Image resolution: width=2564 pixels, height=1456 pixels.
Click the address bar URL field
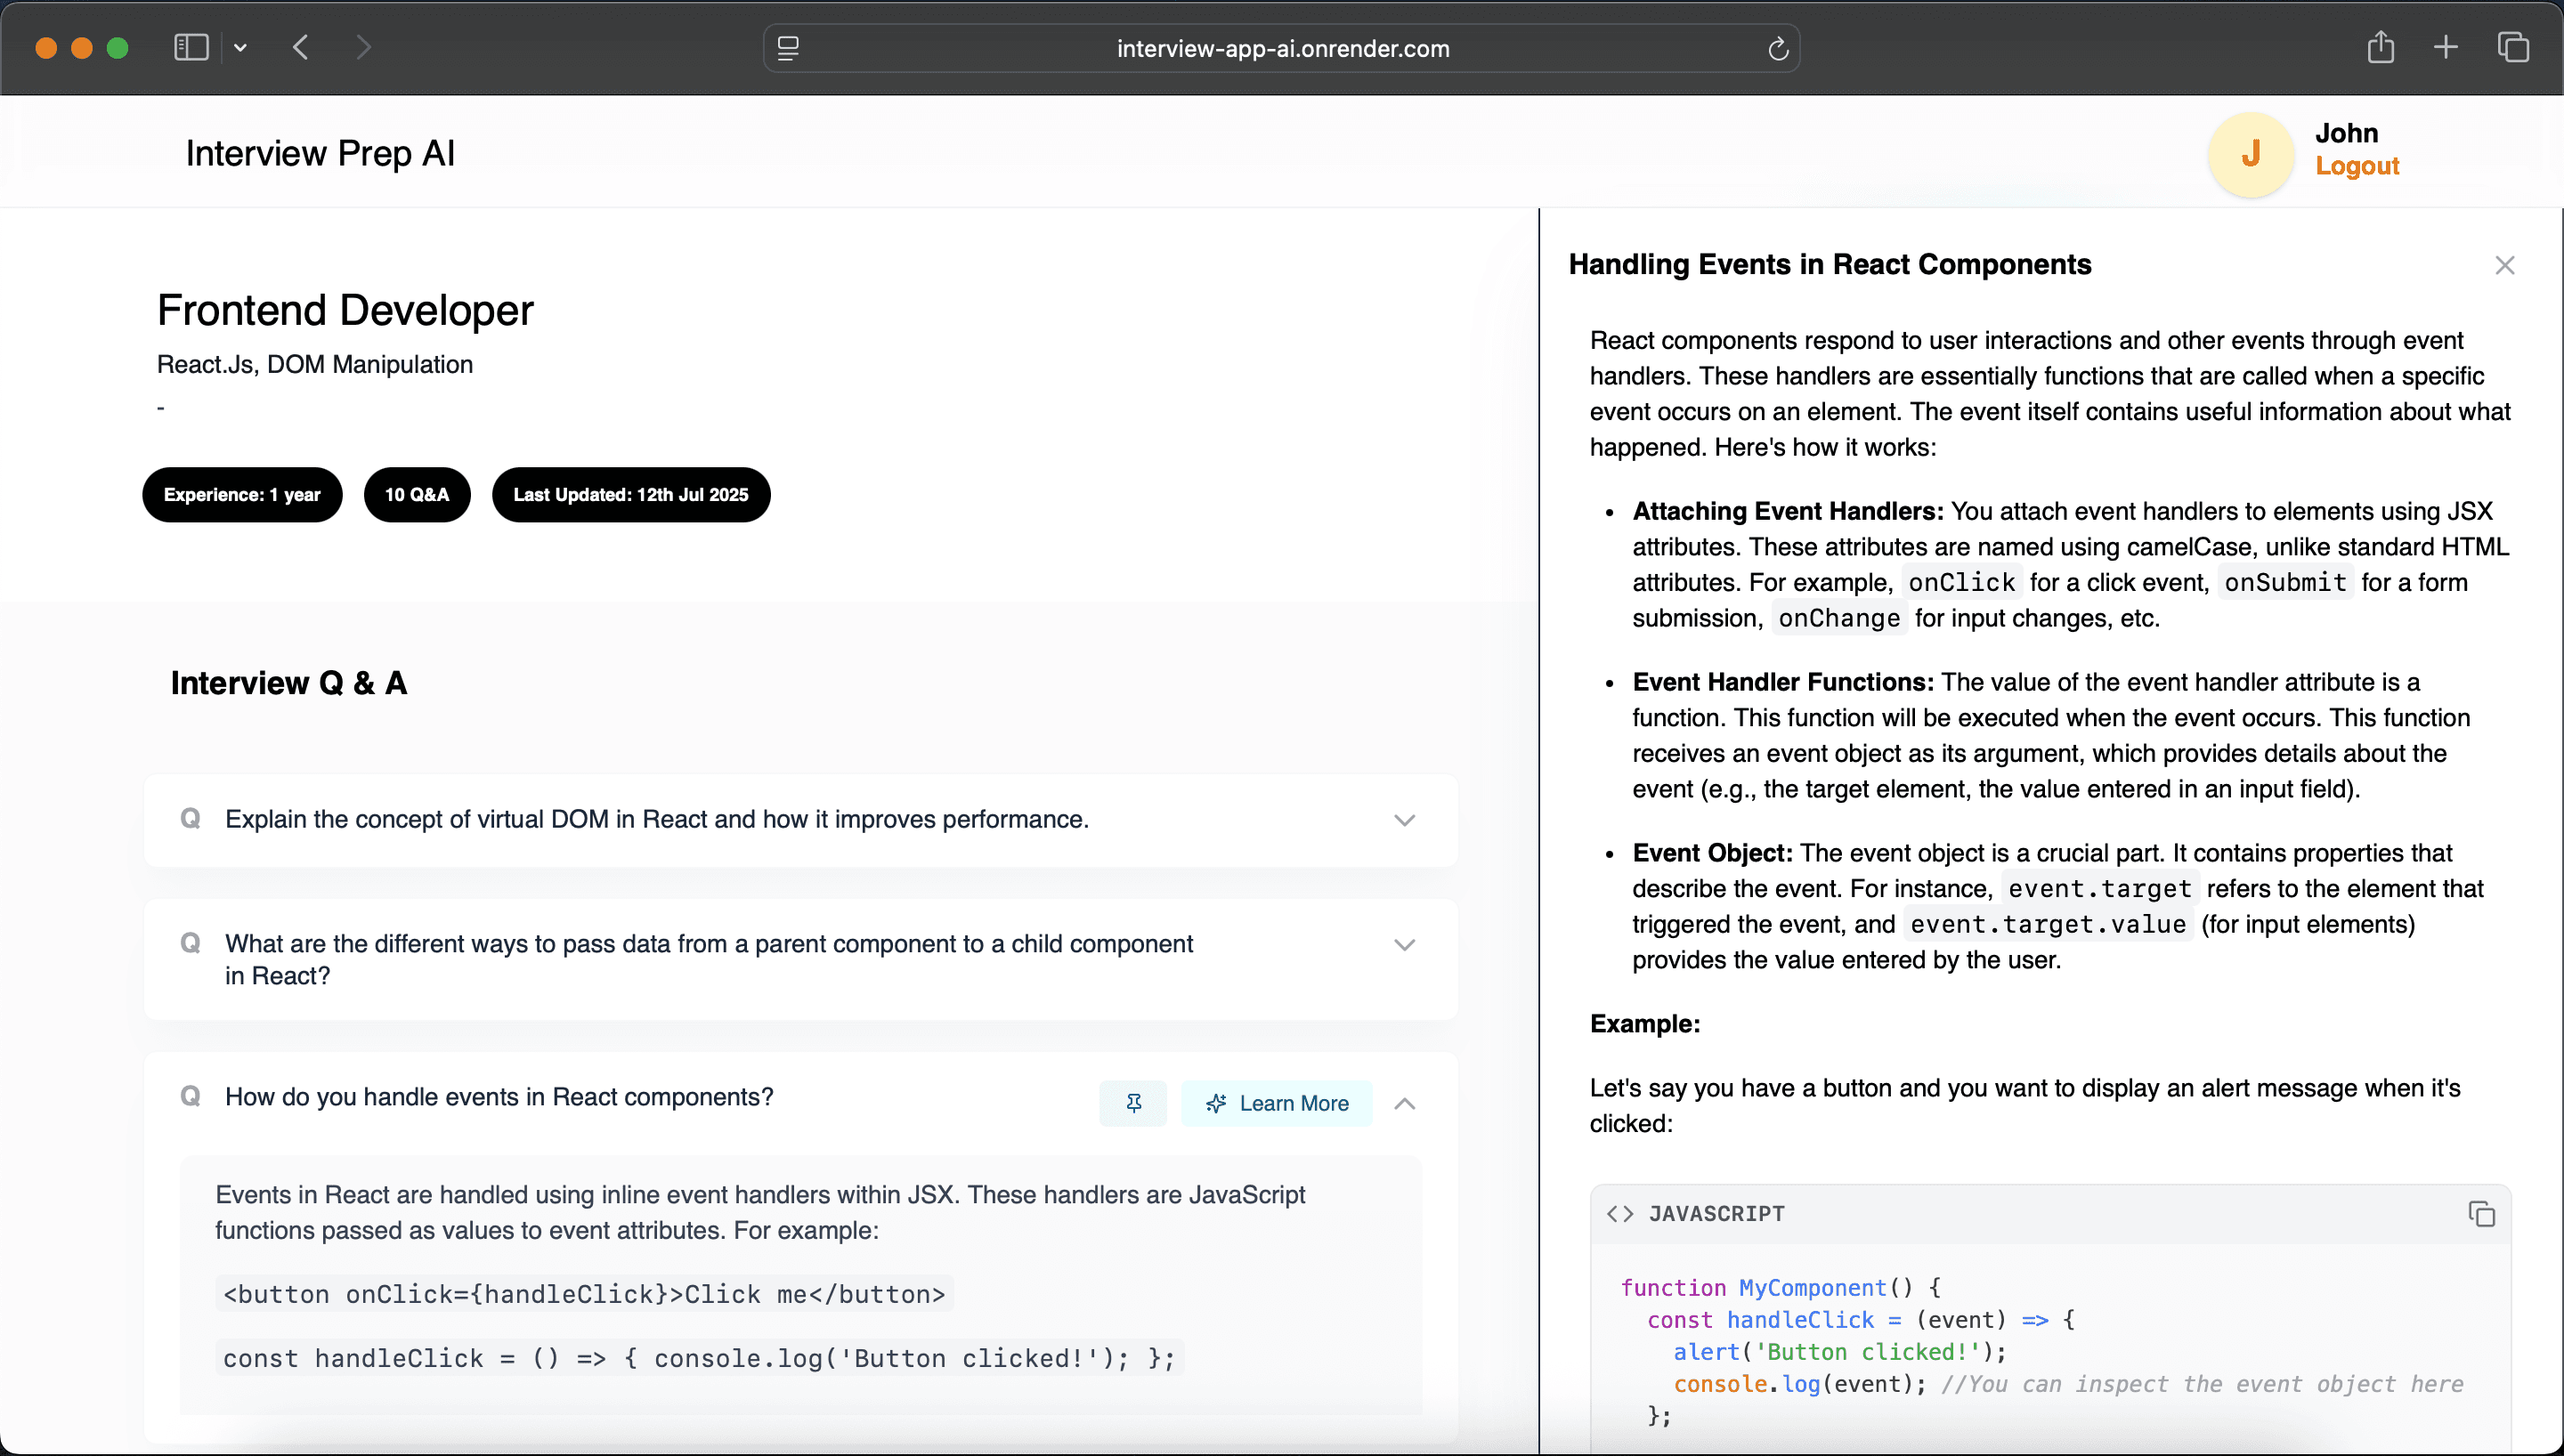coord(1281,48)
